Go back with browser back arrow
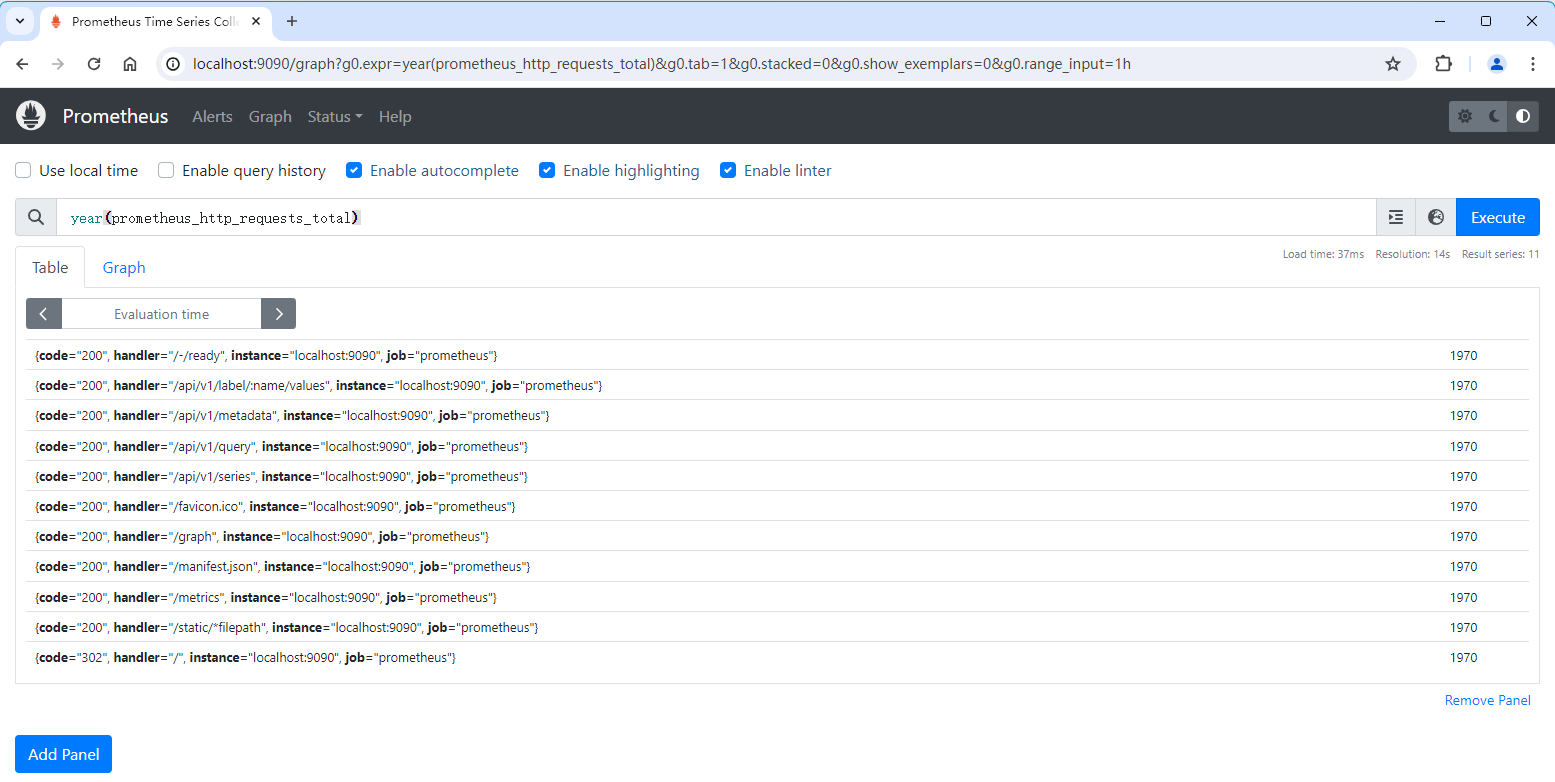This screenshot has width=1555, height=782. point(22,64)
